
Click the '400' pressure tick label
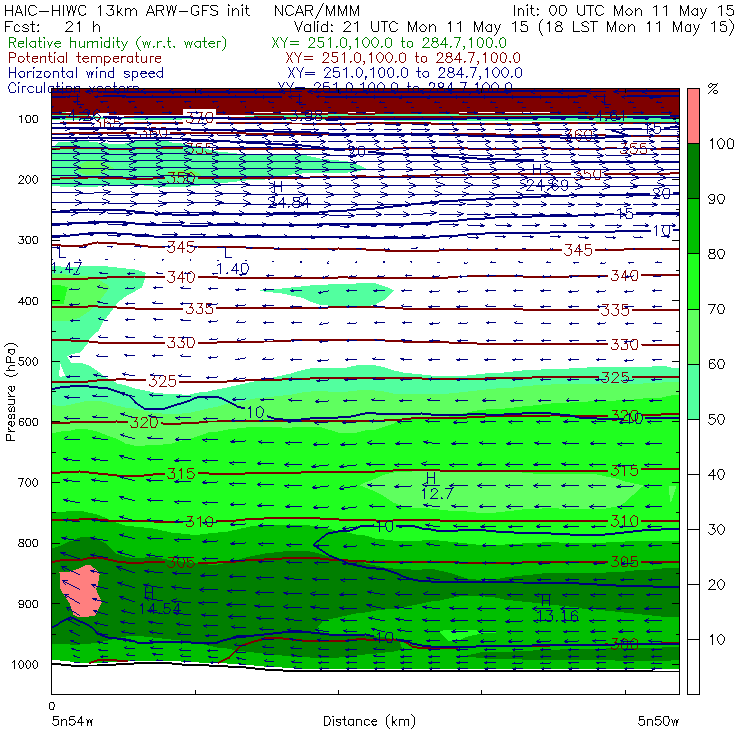28,301
